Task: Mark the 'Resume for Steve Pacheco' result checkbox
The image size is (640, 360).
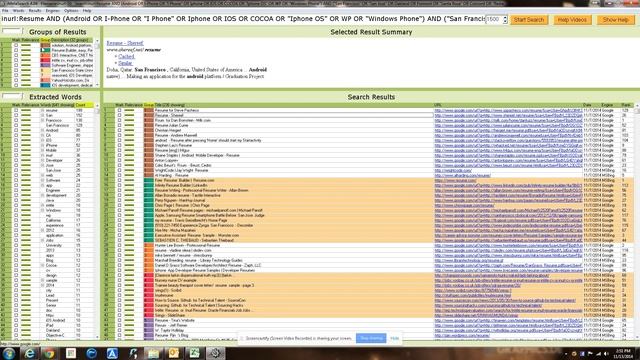Action: click(119, 110)
